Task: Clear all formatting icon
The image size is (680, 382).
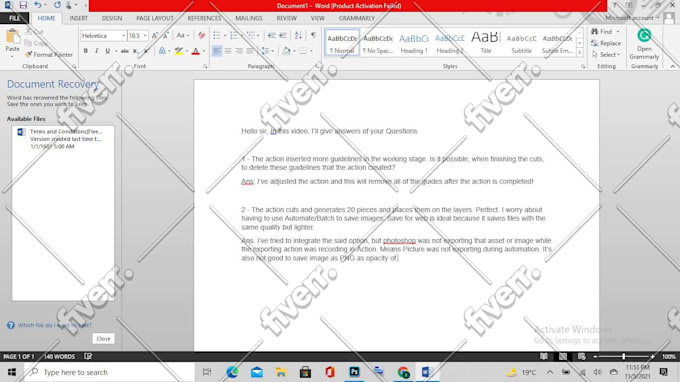Action: [202, 36]
